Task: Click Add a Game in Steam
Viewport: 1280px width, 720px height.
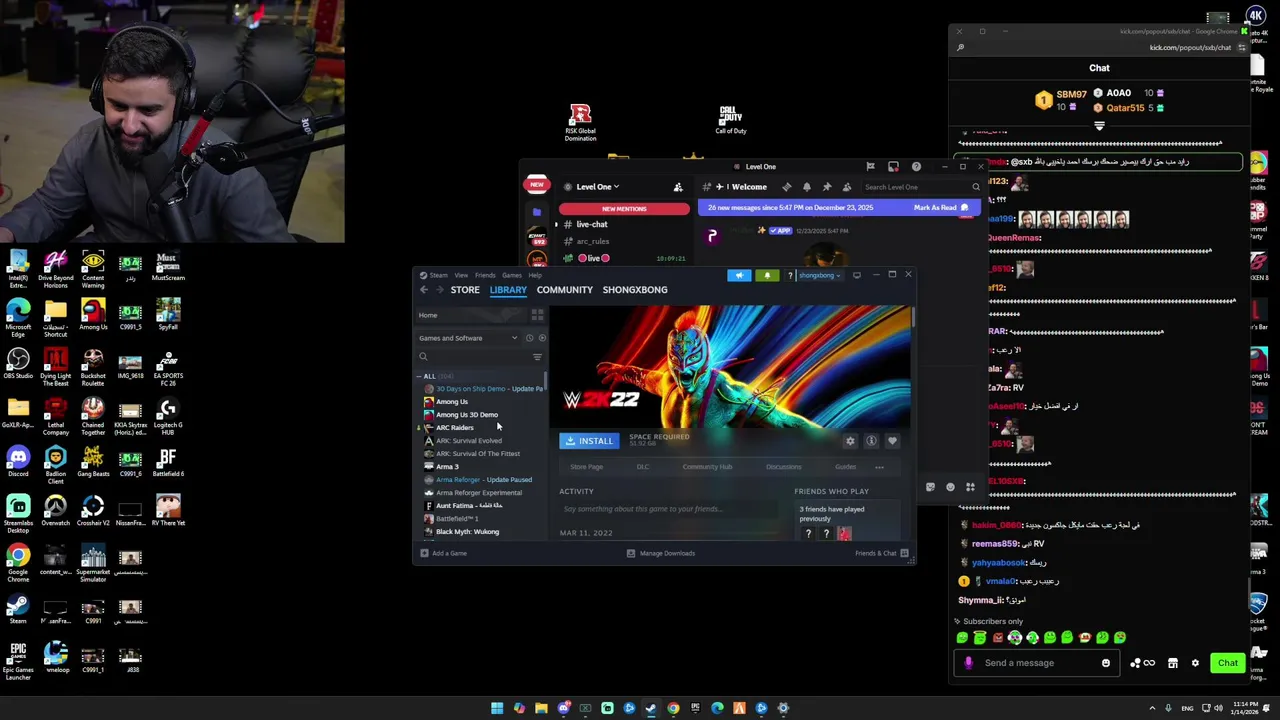Action: [443, 553]
